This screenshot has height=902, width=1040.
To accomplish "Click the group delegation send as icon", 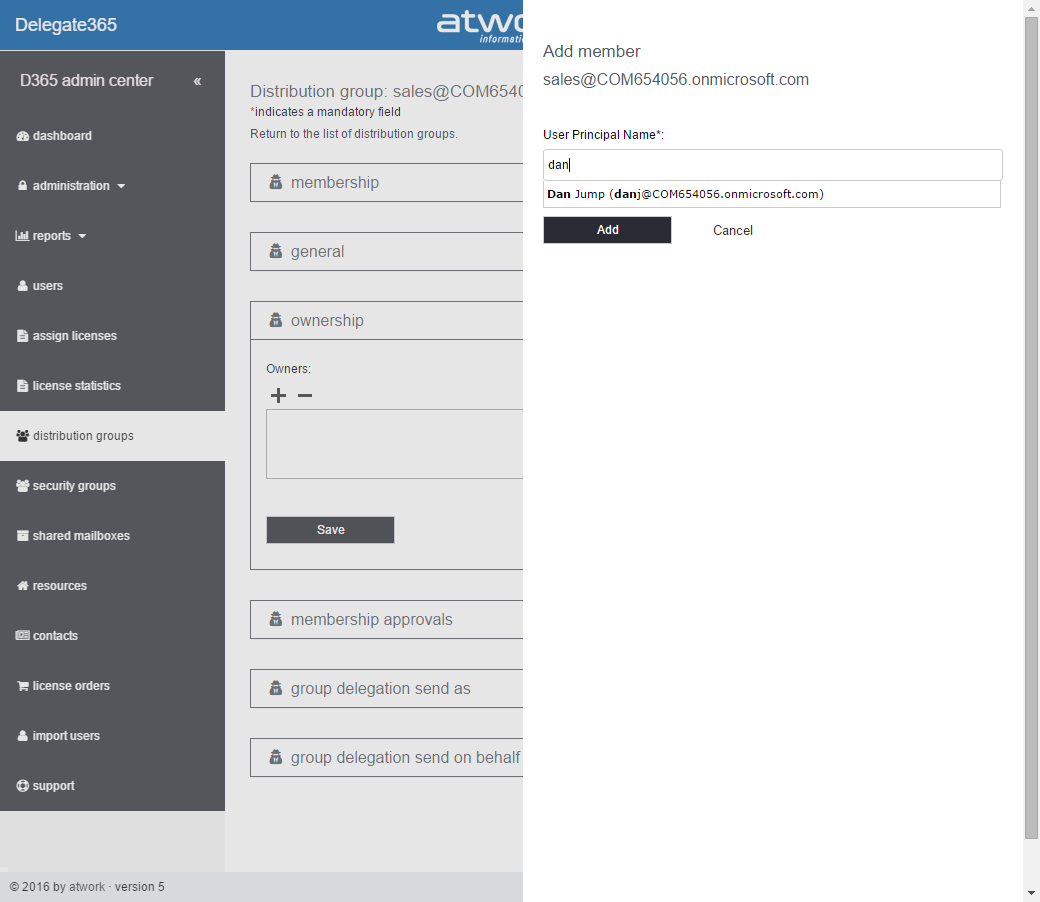I will point(276,688).
